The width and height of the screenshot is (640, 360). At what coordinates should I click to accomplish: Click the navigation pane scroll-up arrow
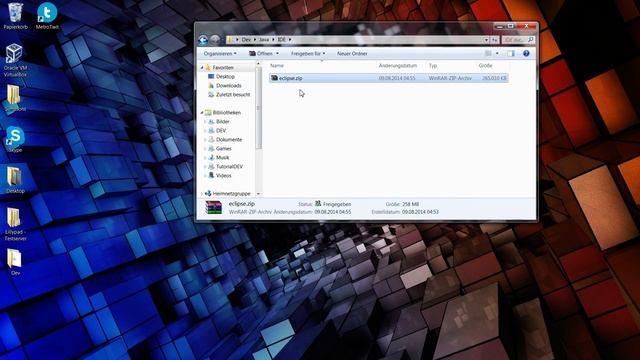tap(258, 64)
